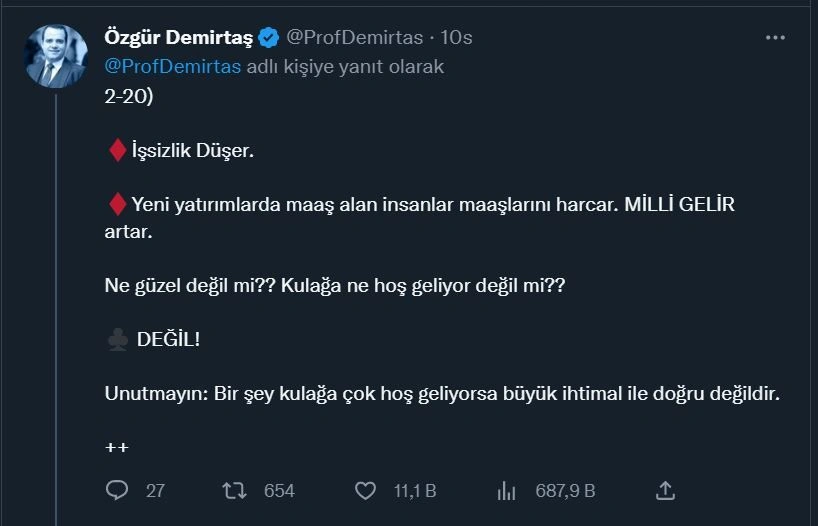Click the red diamond beside İşsizlik Düşer
Viewport: 818px width, 526px height.
(117, 151)
